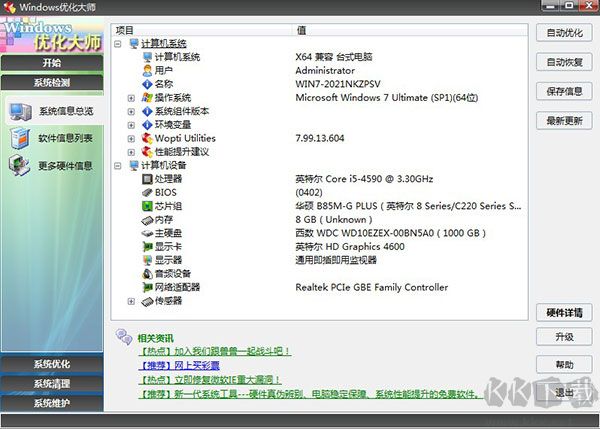Select the Microsoft Windows 7 Ultimate value

[386, 98]
